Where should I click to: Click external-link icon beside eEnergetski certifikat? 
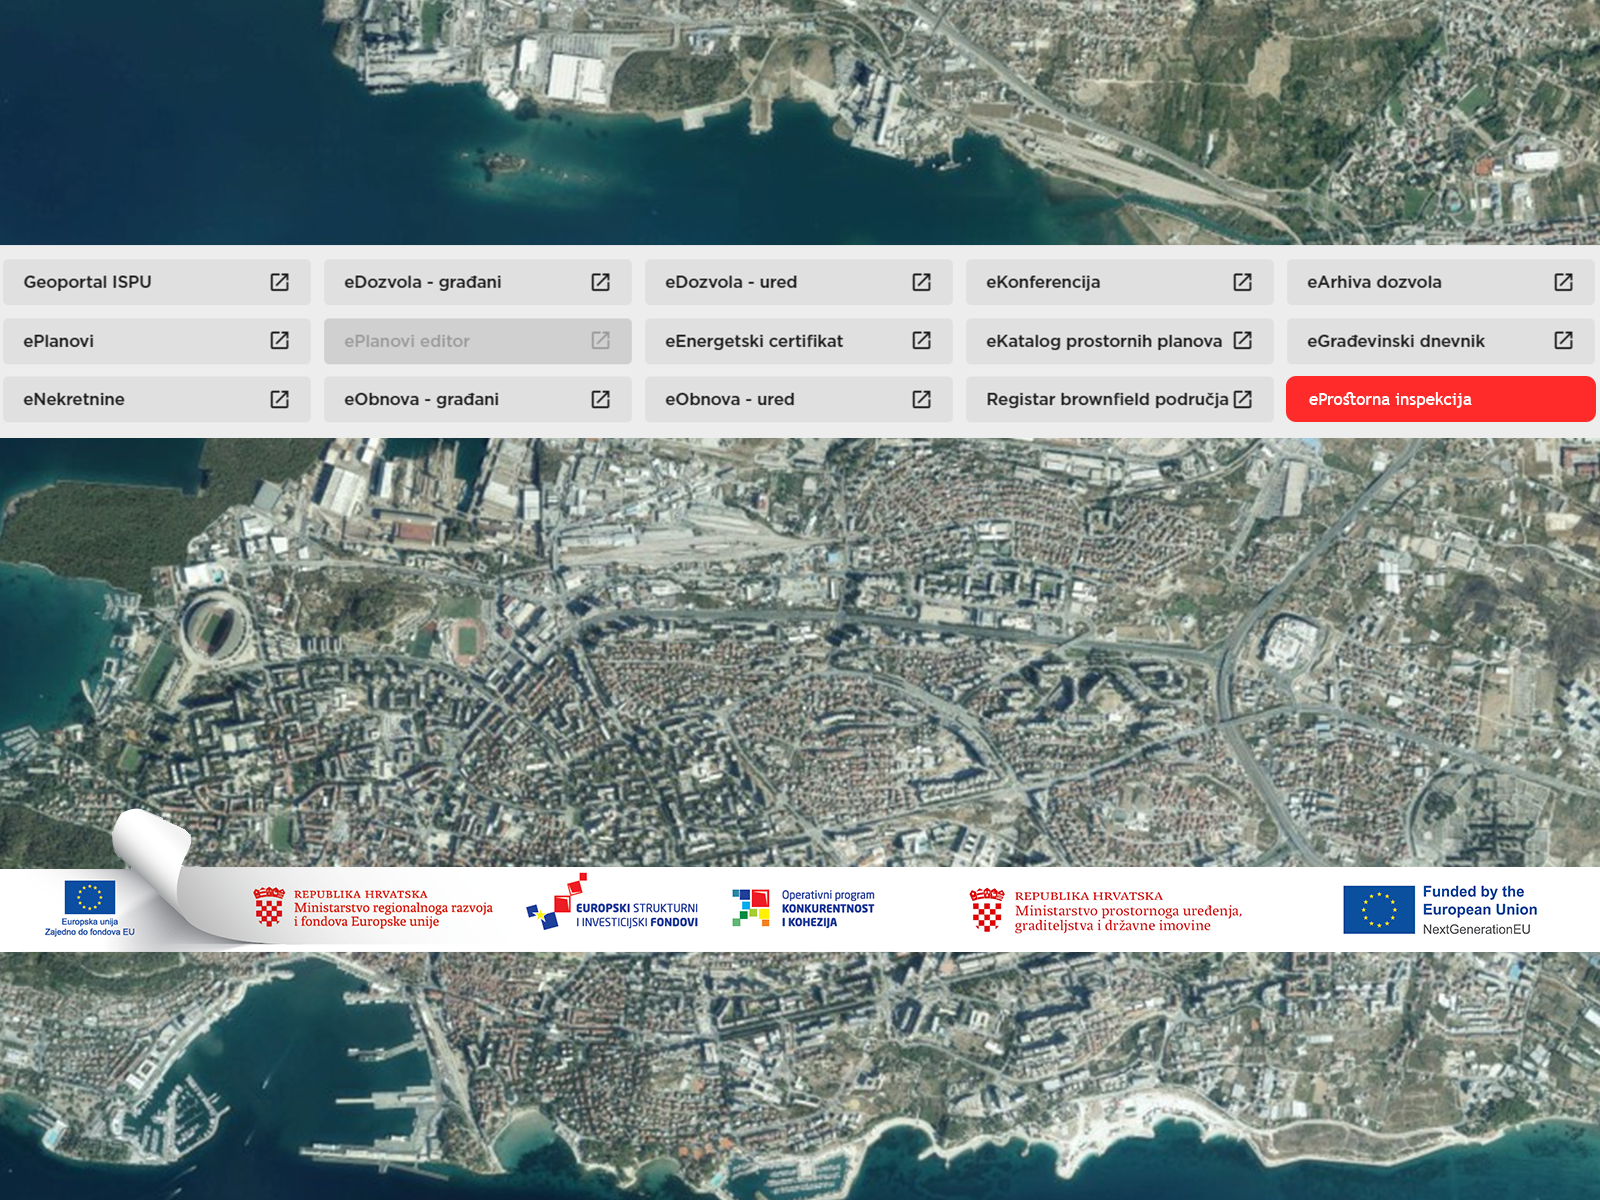point(922,341)
